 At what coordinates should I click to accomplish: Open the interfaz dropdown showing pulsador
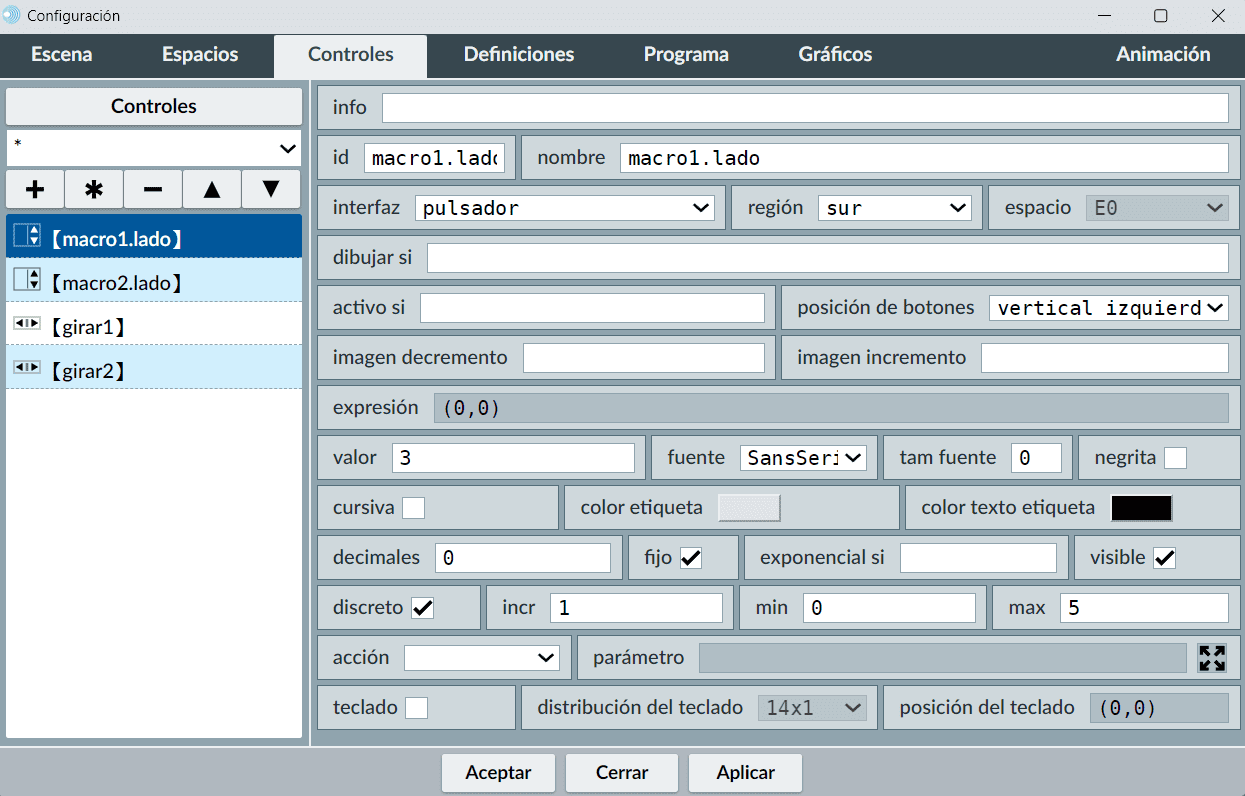click(x=564, y=208)
